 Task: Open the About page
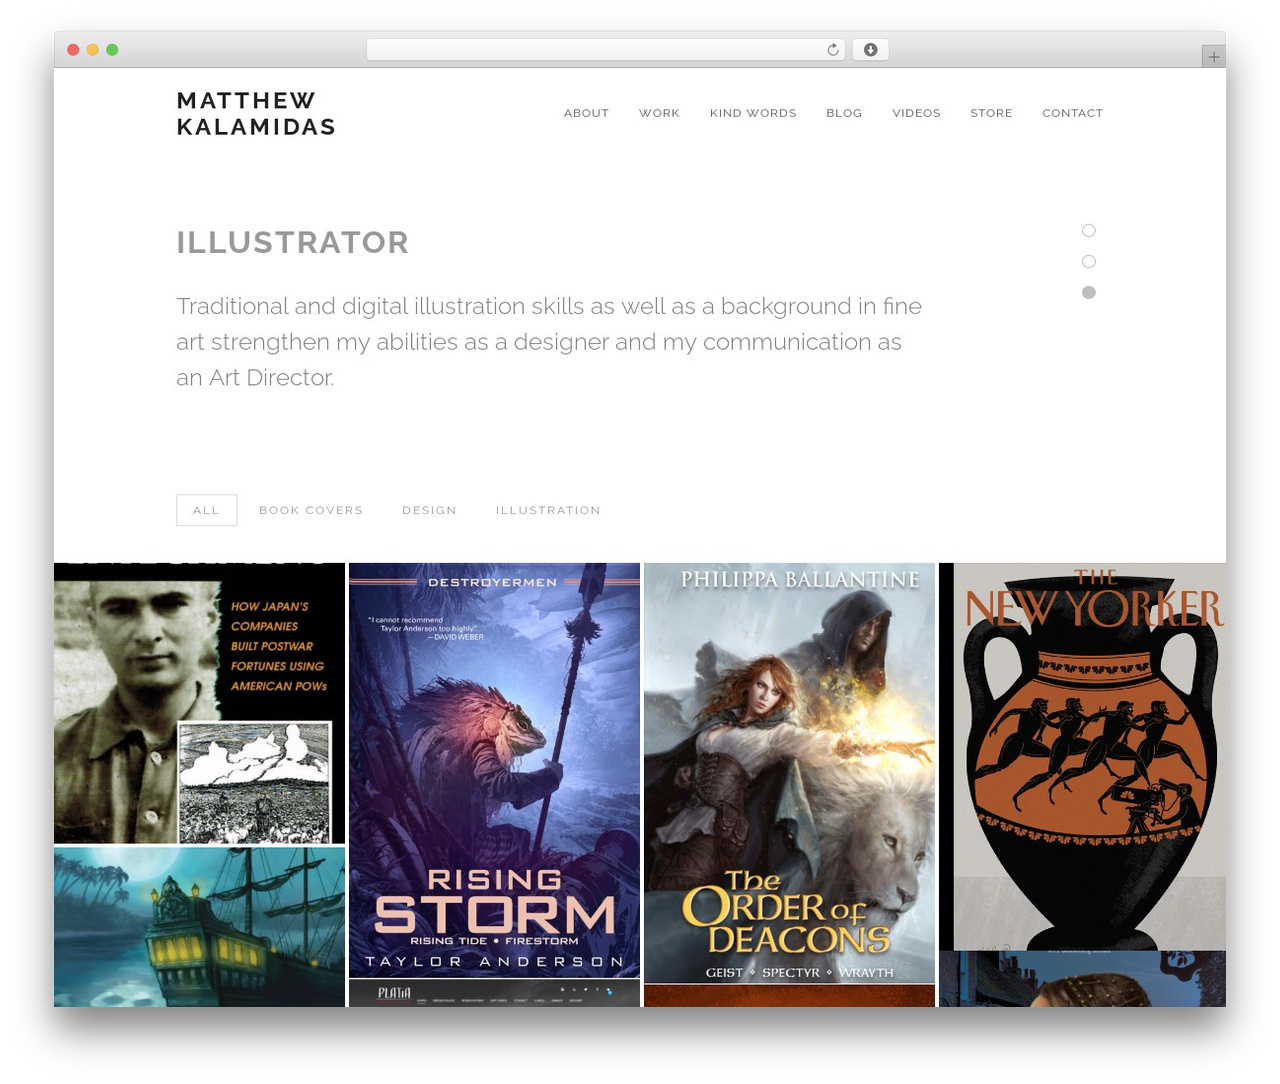(x=586, y=113)
